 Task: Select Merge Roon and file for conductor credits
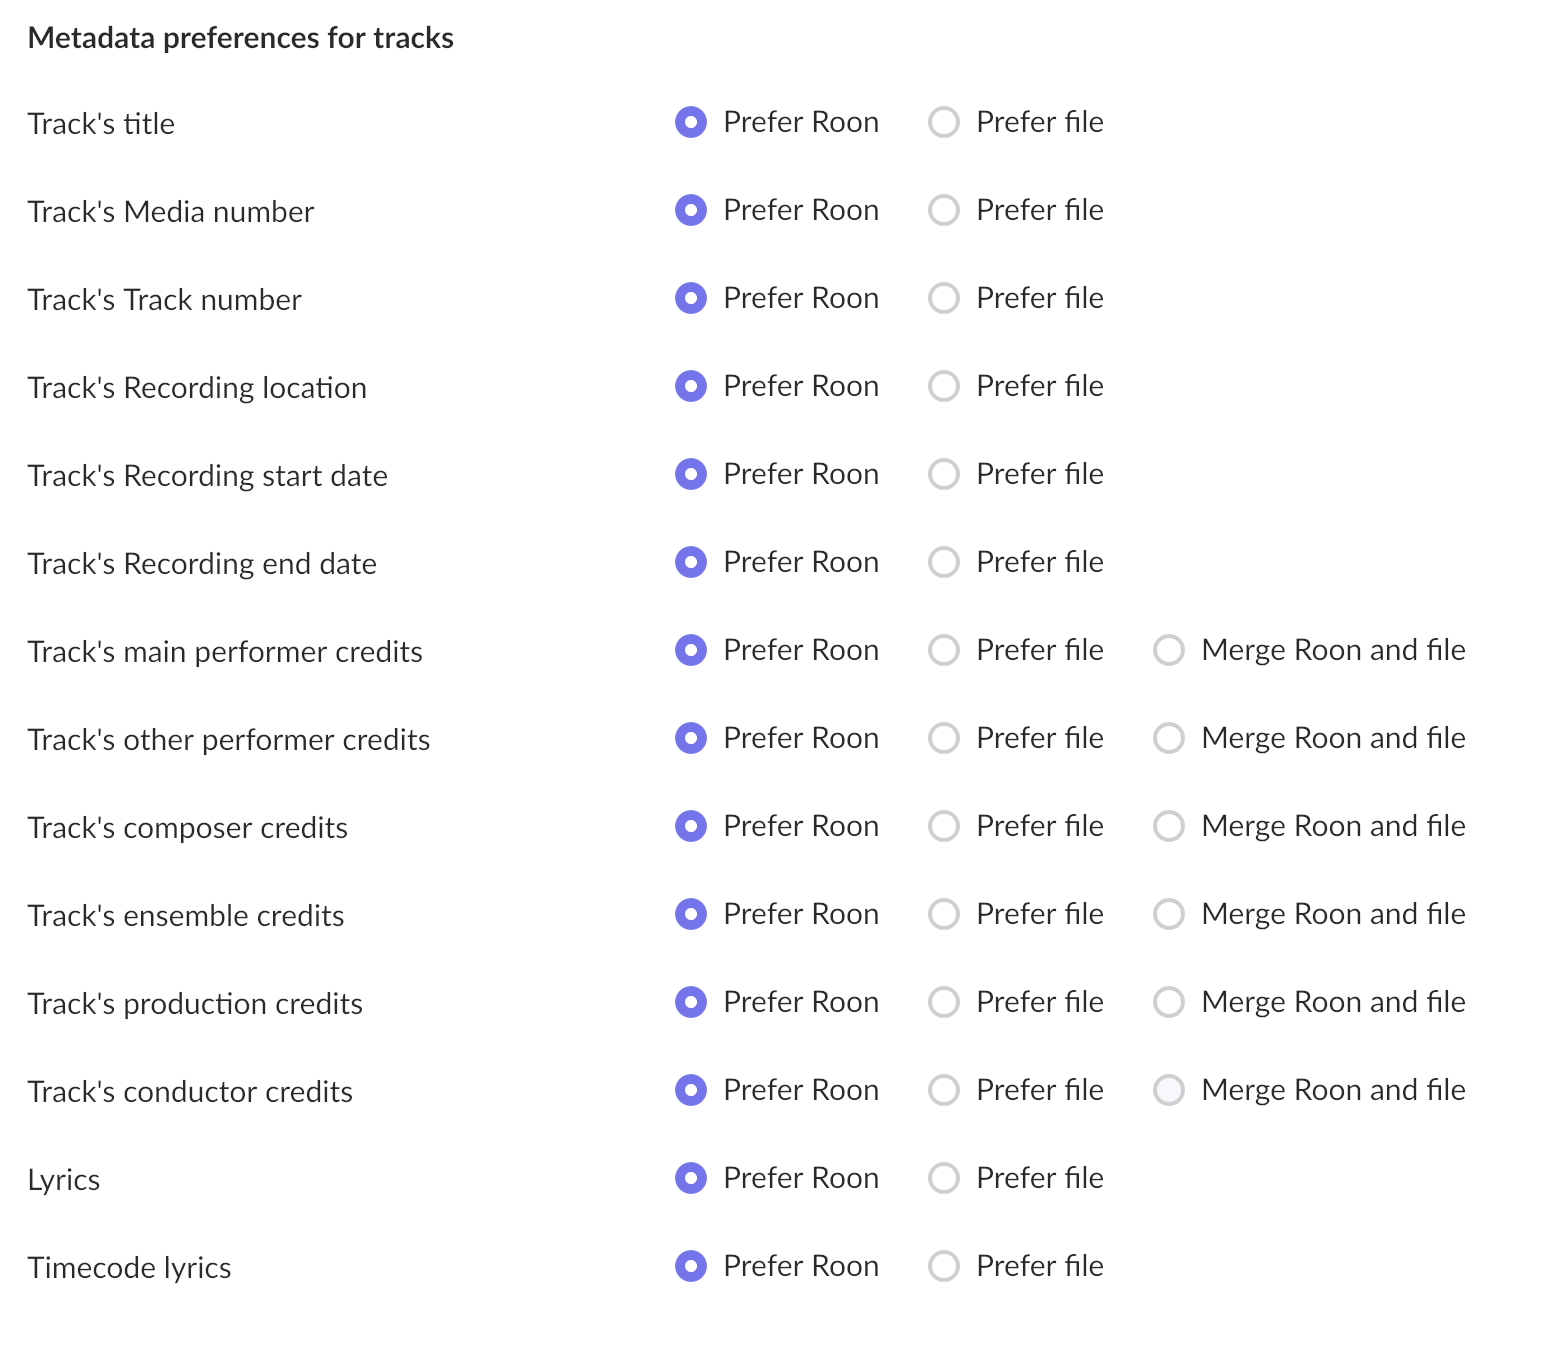(1169, 1090)
